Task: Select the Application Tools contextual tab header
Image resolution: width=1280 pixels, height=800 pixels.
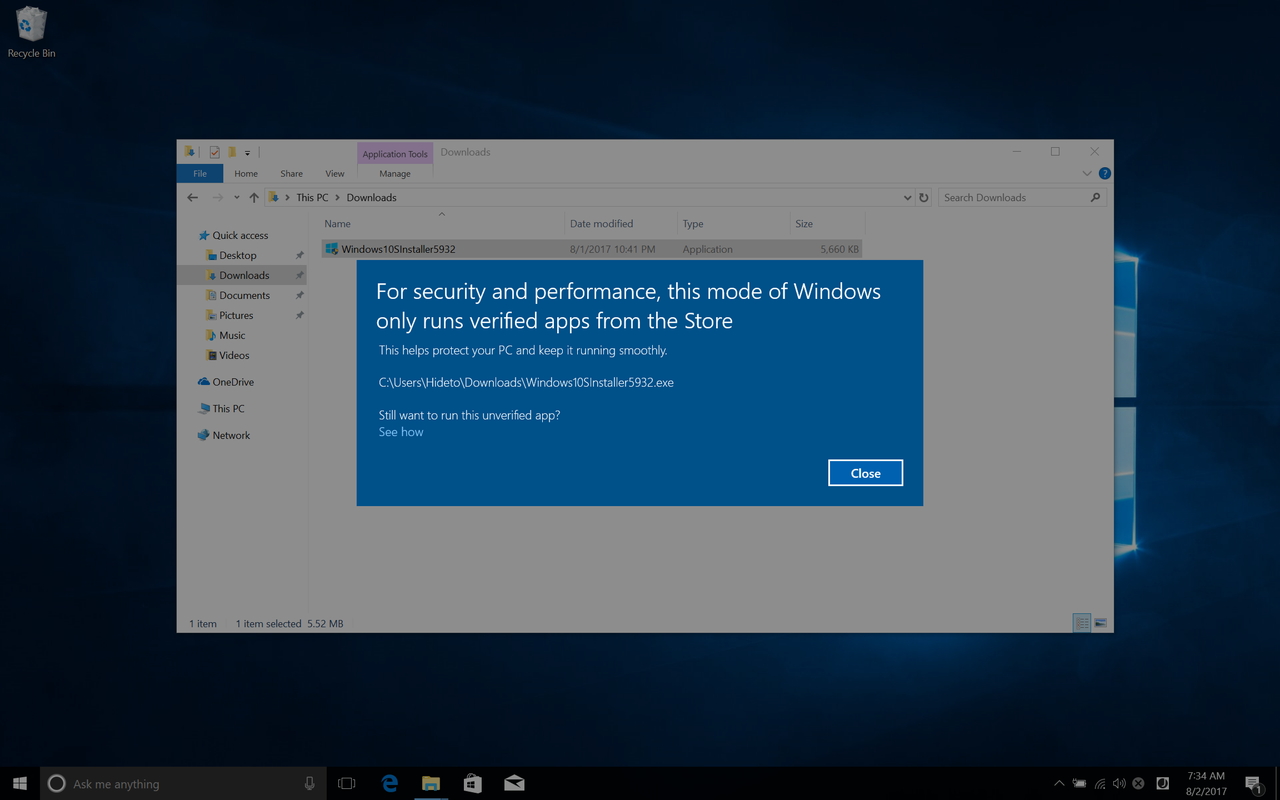Action: 395,153
